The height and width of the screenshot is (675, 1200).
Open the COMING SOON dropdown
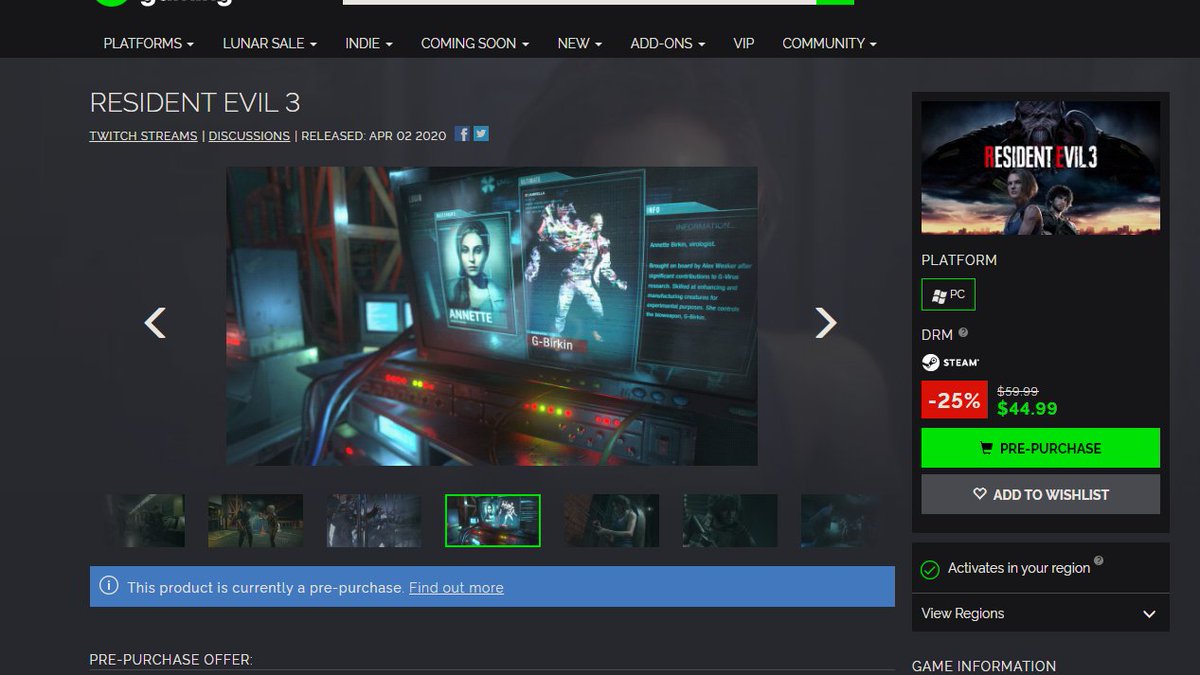coord(474,43)
